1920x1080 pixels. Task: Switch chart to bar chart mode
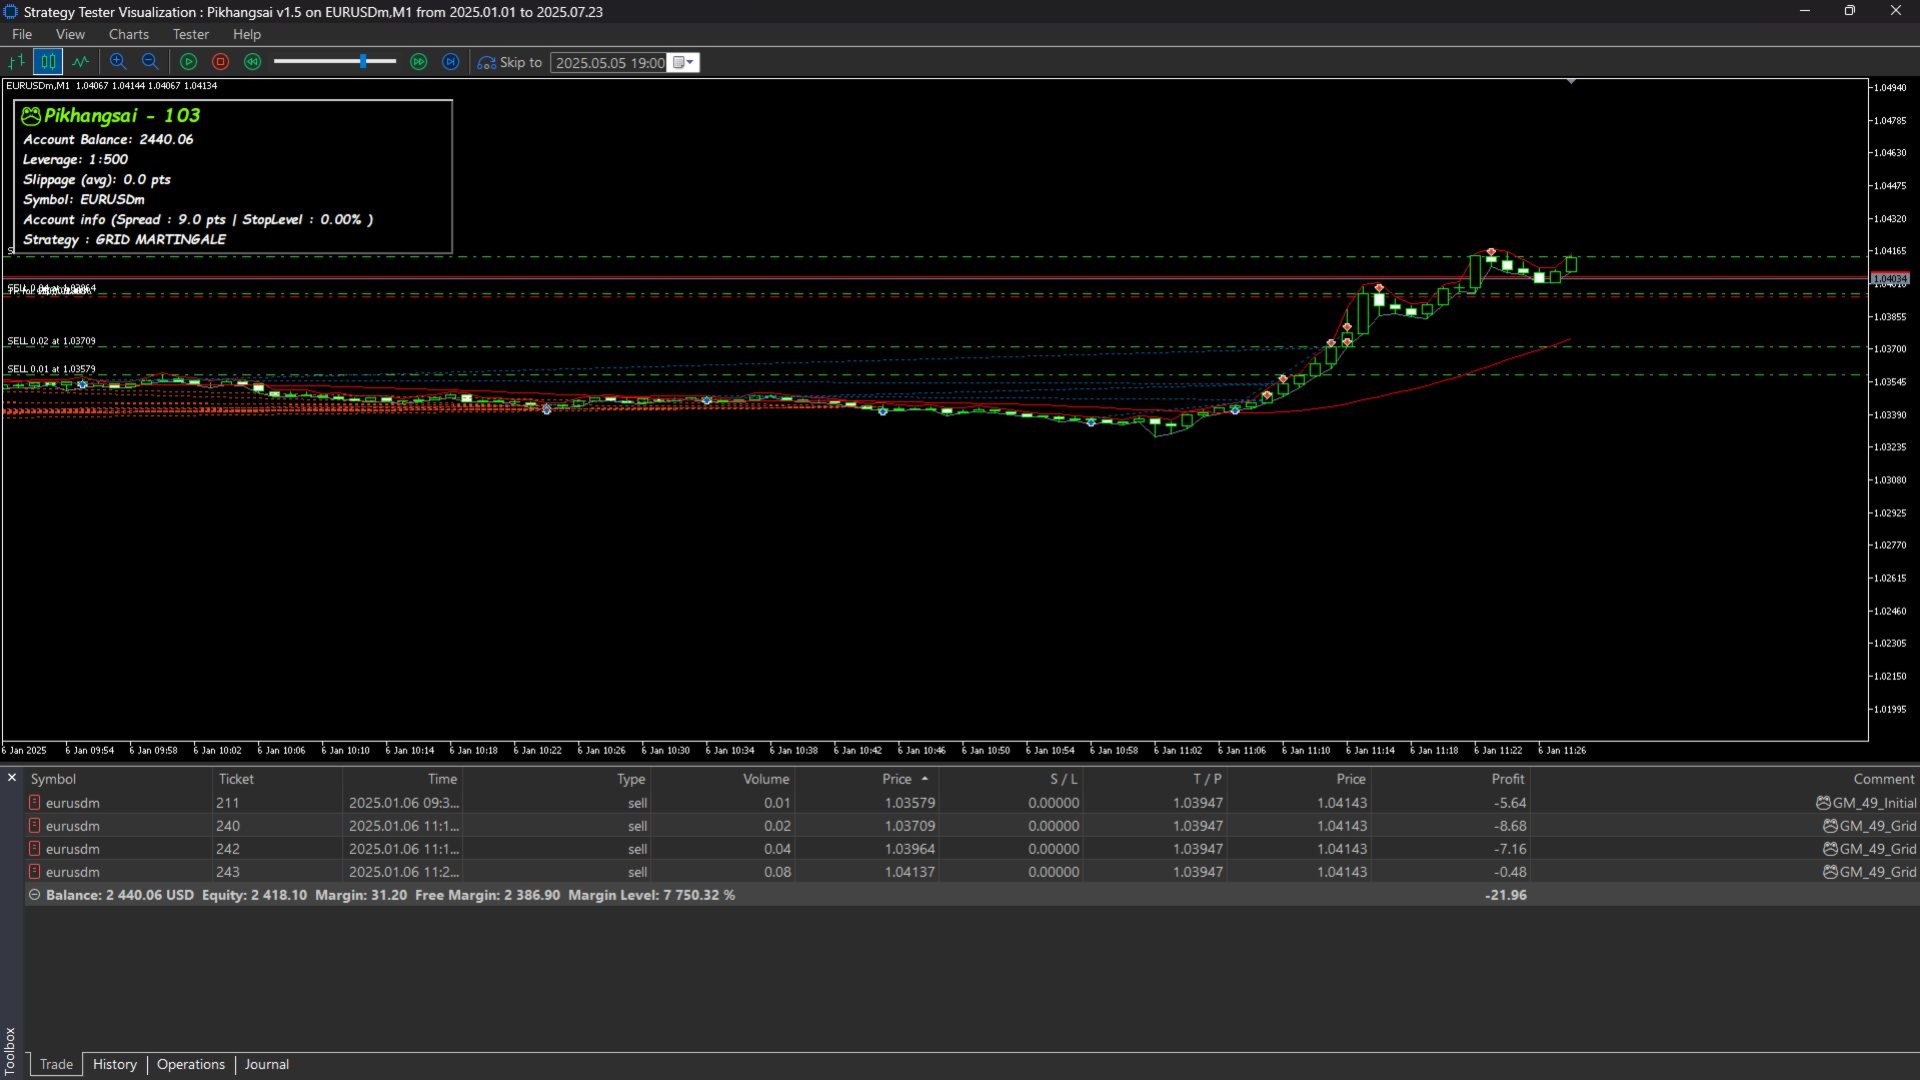click(16, 62)
